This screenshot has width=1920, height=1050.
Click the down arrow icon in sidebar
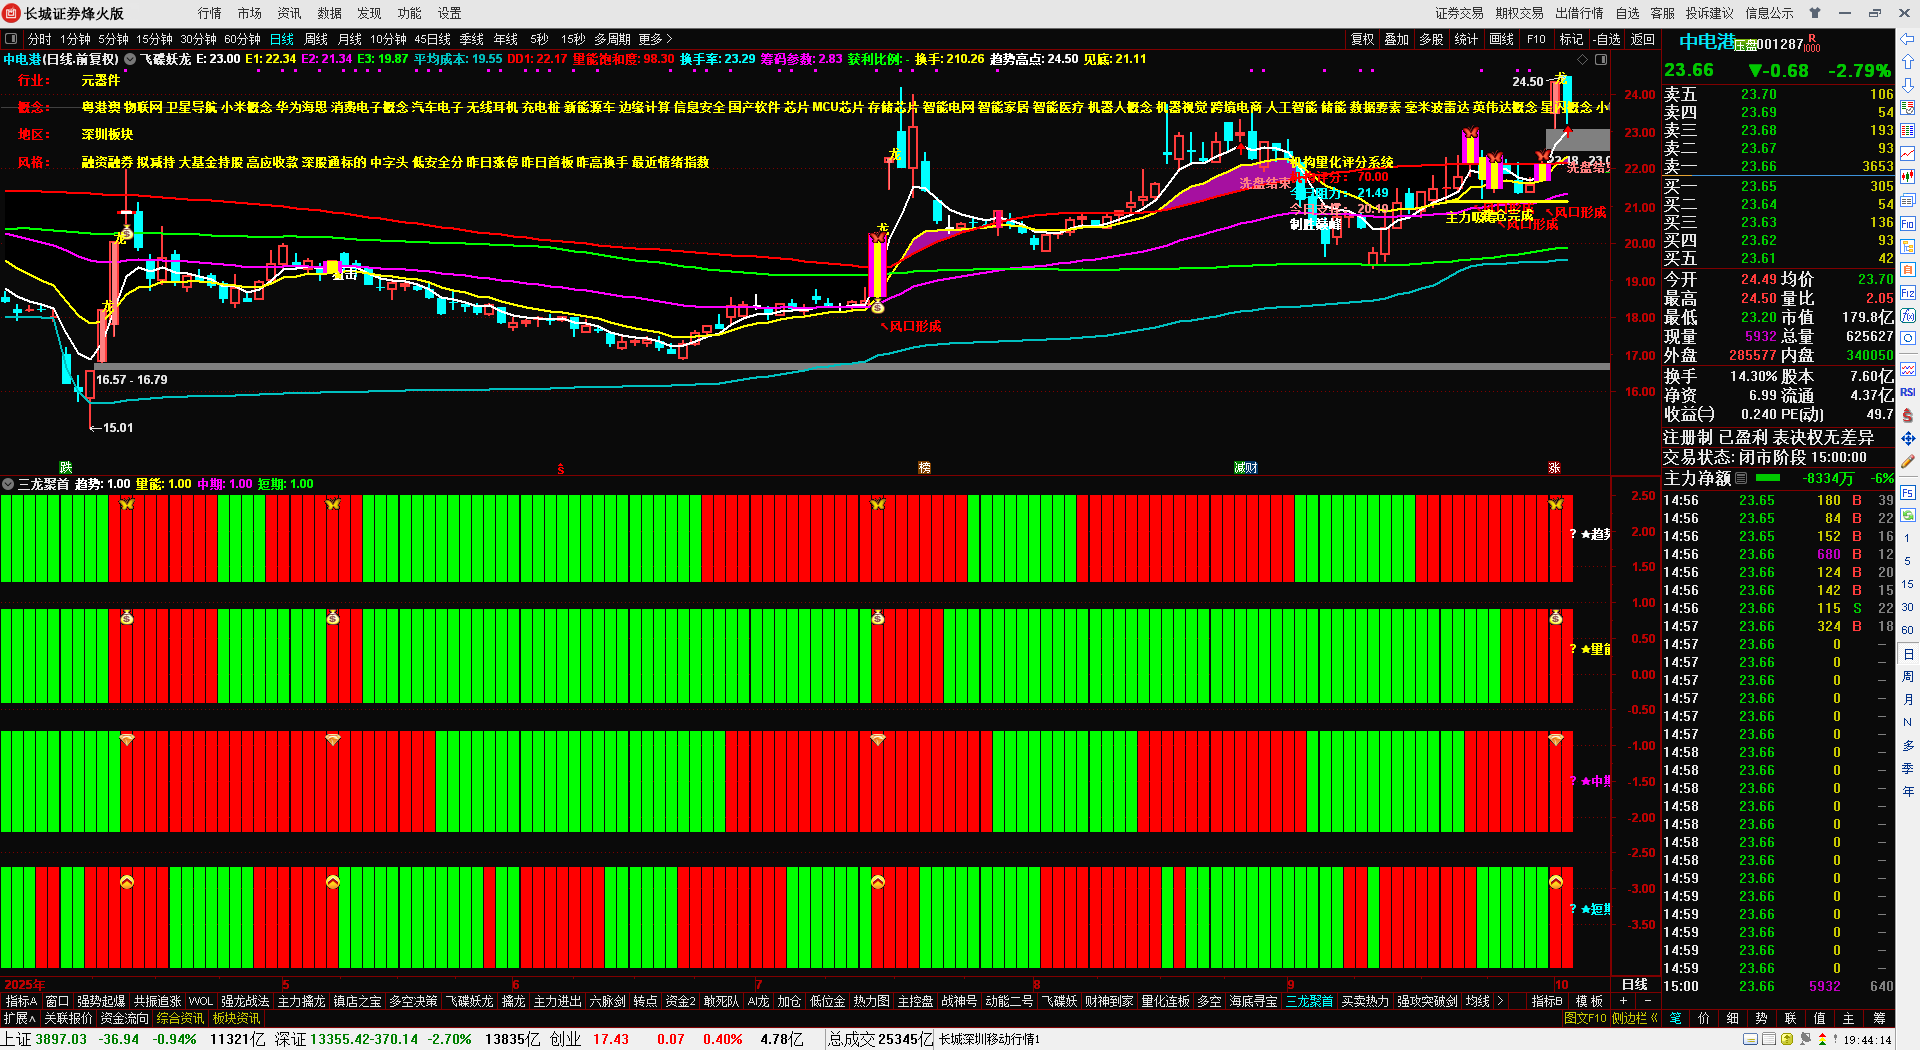pyautogui.click(x=1908, y=85)
